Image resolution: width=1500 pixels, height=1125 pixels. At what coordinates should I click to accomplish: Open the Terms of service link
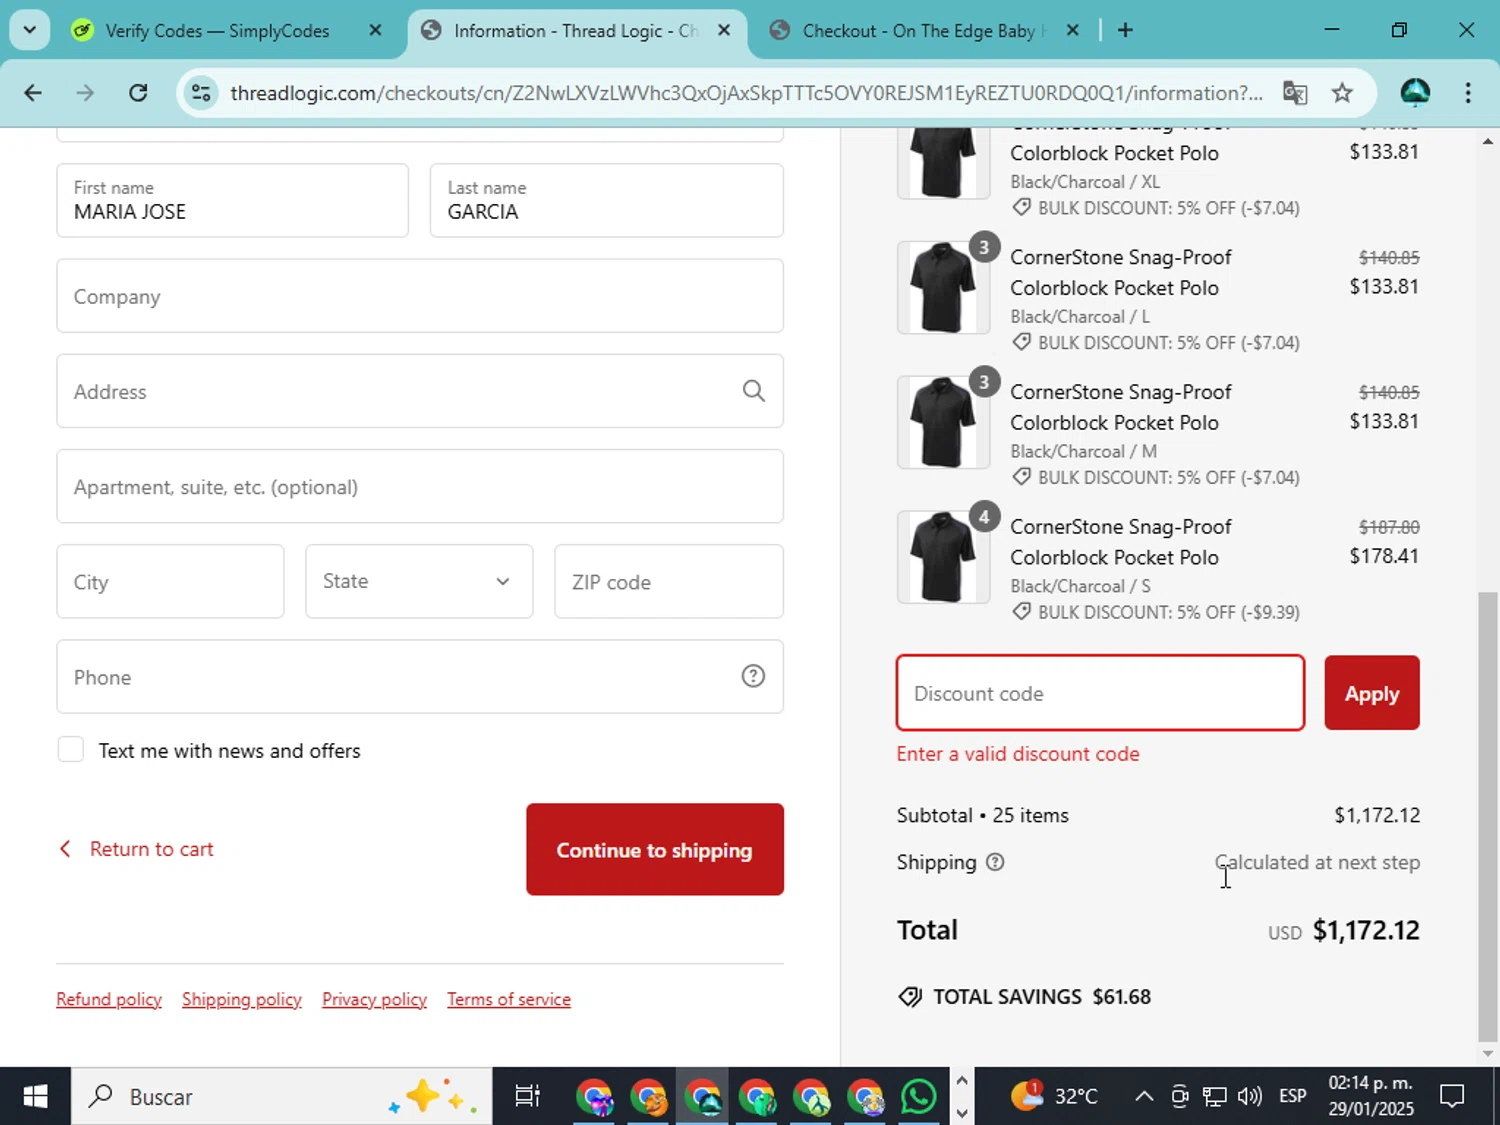pyautogui.click(x=509, y=999)
